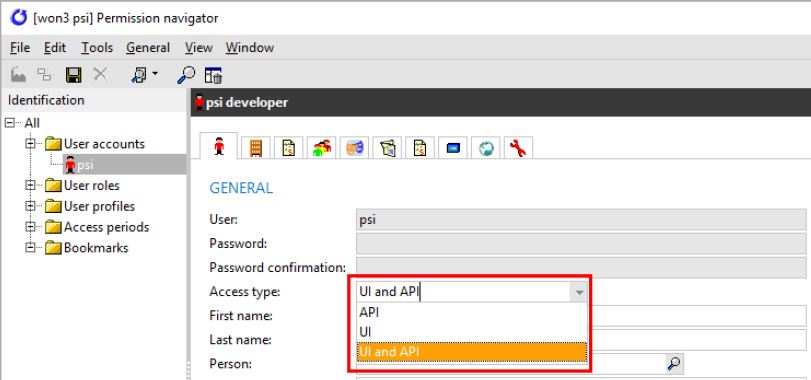Switch to the blue screen tab

click(x=453, y=148)
